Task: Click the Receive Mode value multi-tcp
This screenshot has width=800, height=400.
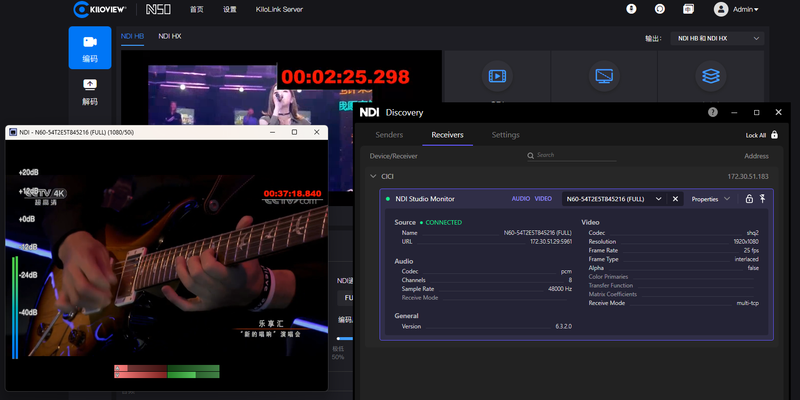Action: [x=747, y=303]
